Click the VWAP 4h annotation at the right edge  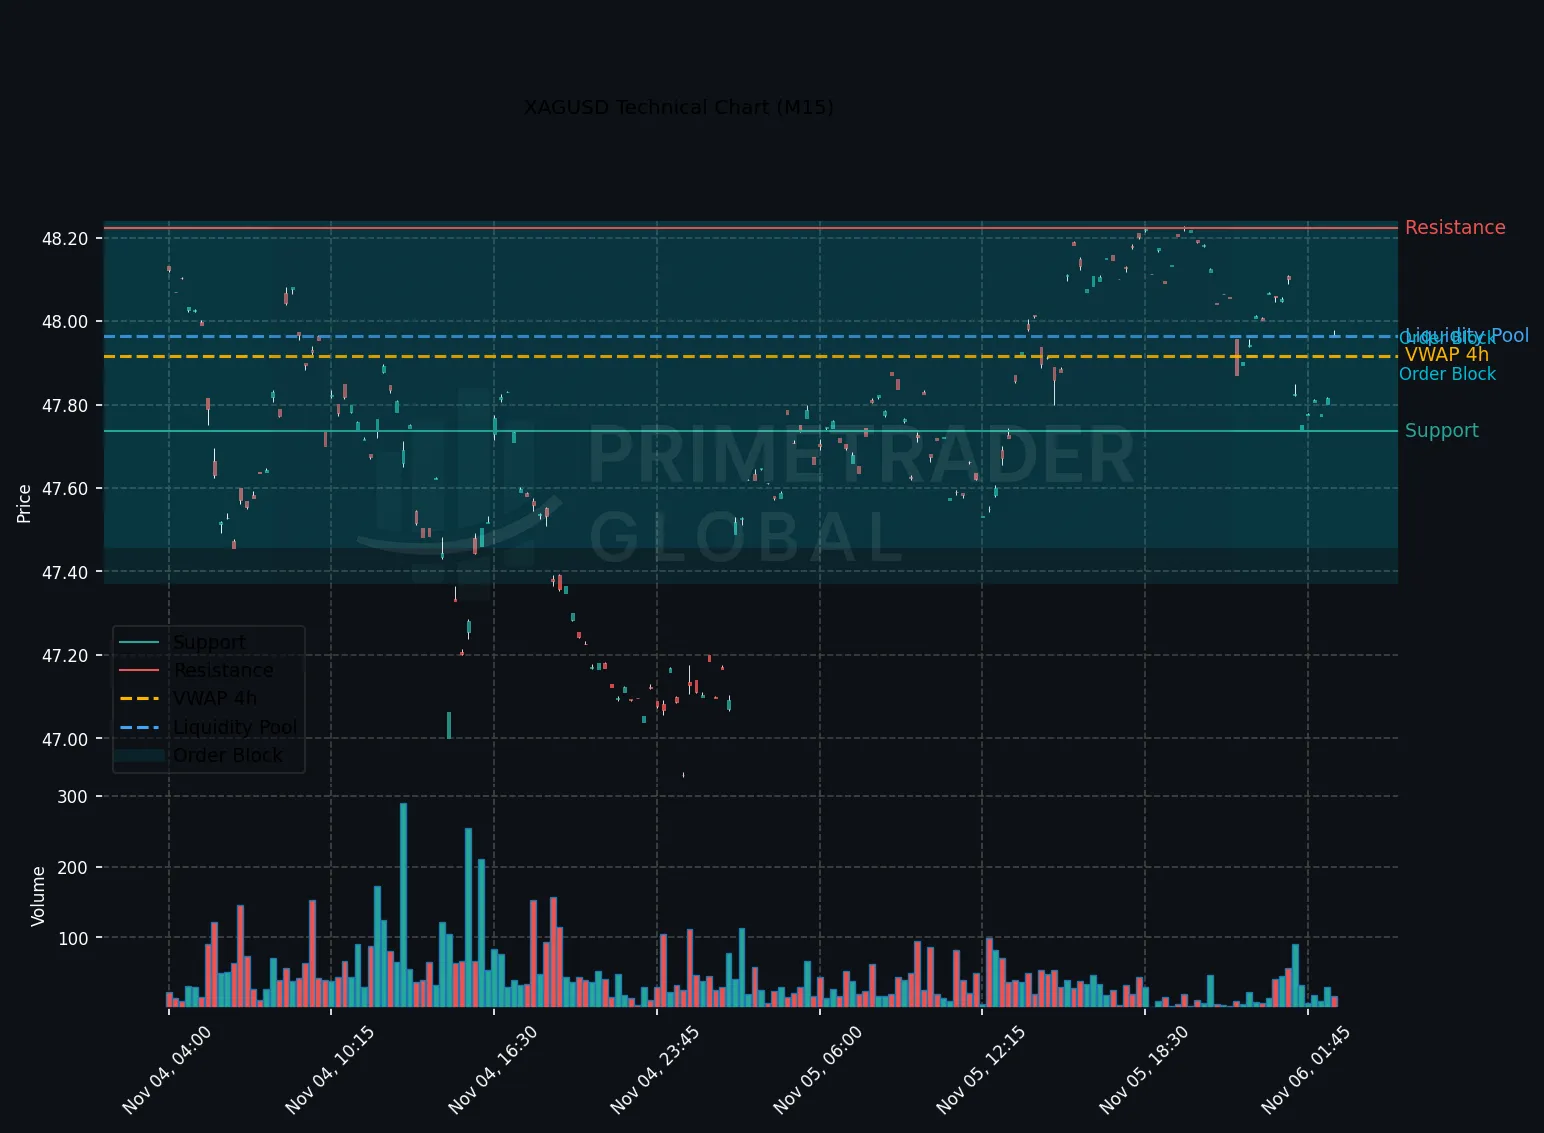(x=1447, y=355)
